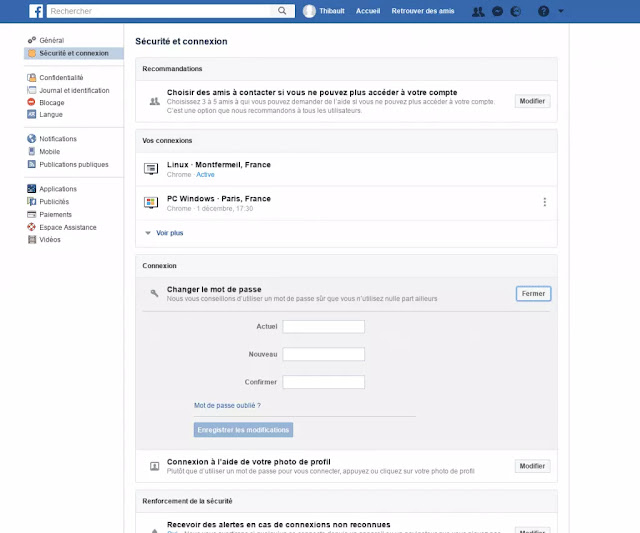Click Journal et identification icon
The height and width of the screenshot is (533, 640).
pos(31,90)
